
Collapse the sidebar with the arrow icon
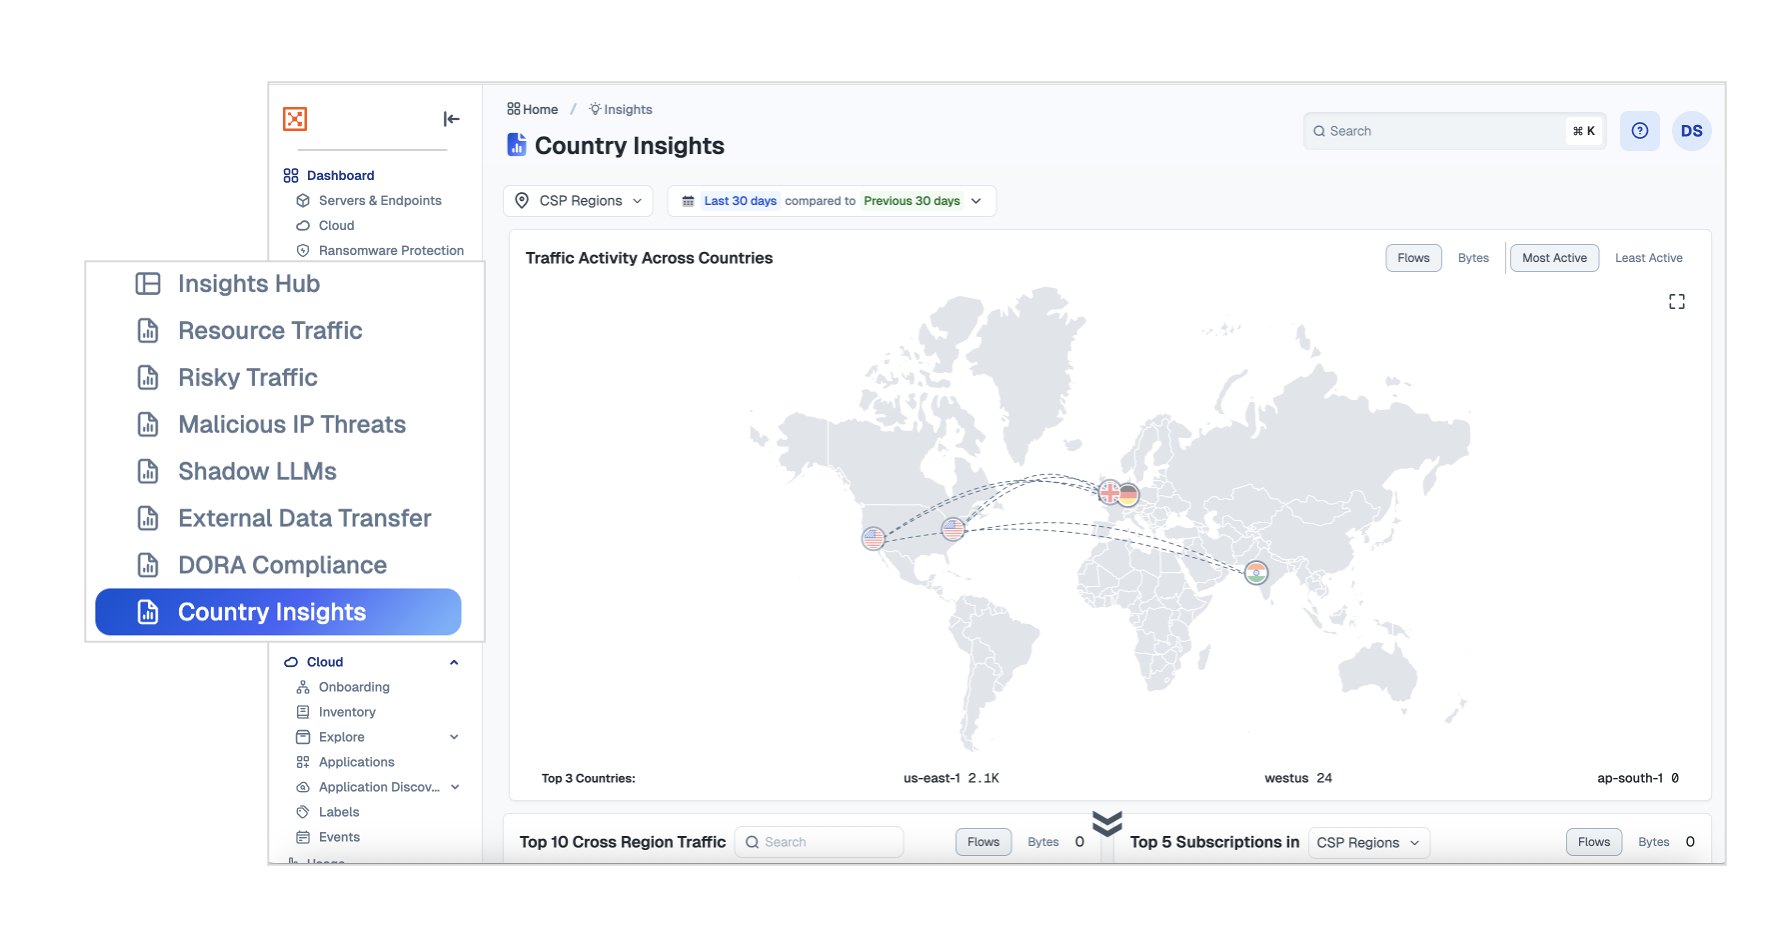coord(452,119)
